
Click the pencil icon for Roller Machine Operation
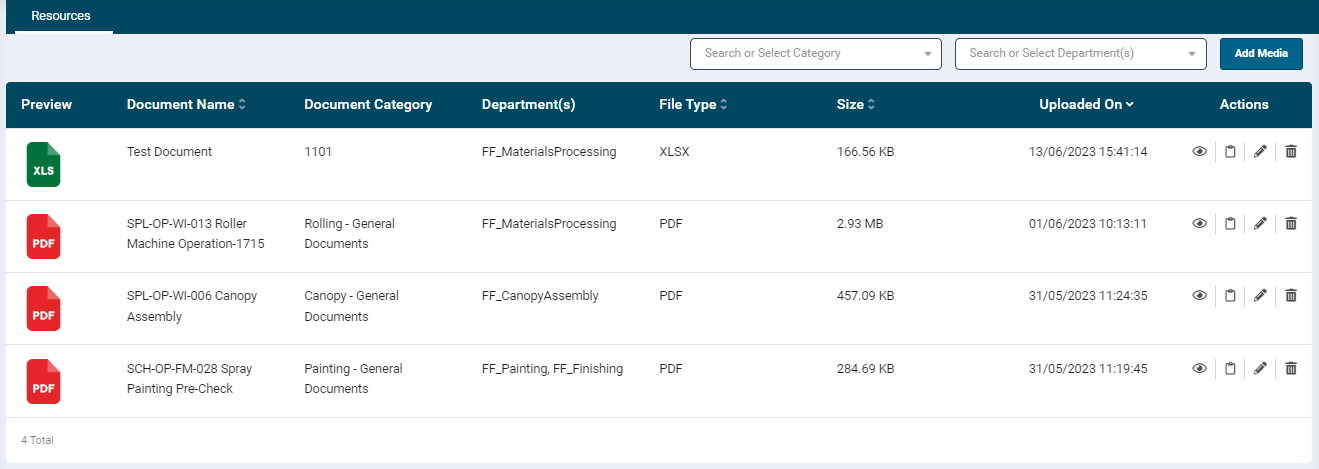click(1260, 224)
